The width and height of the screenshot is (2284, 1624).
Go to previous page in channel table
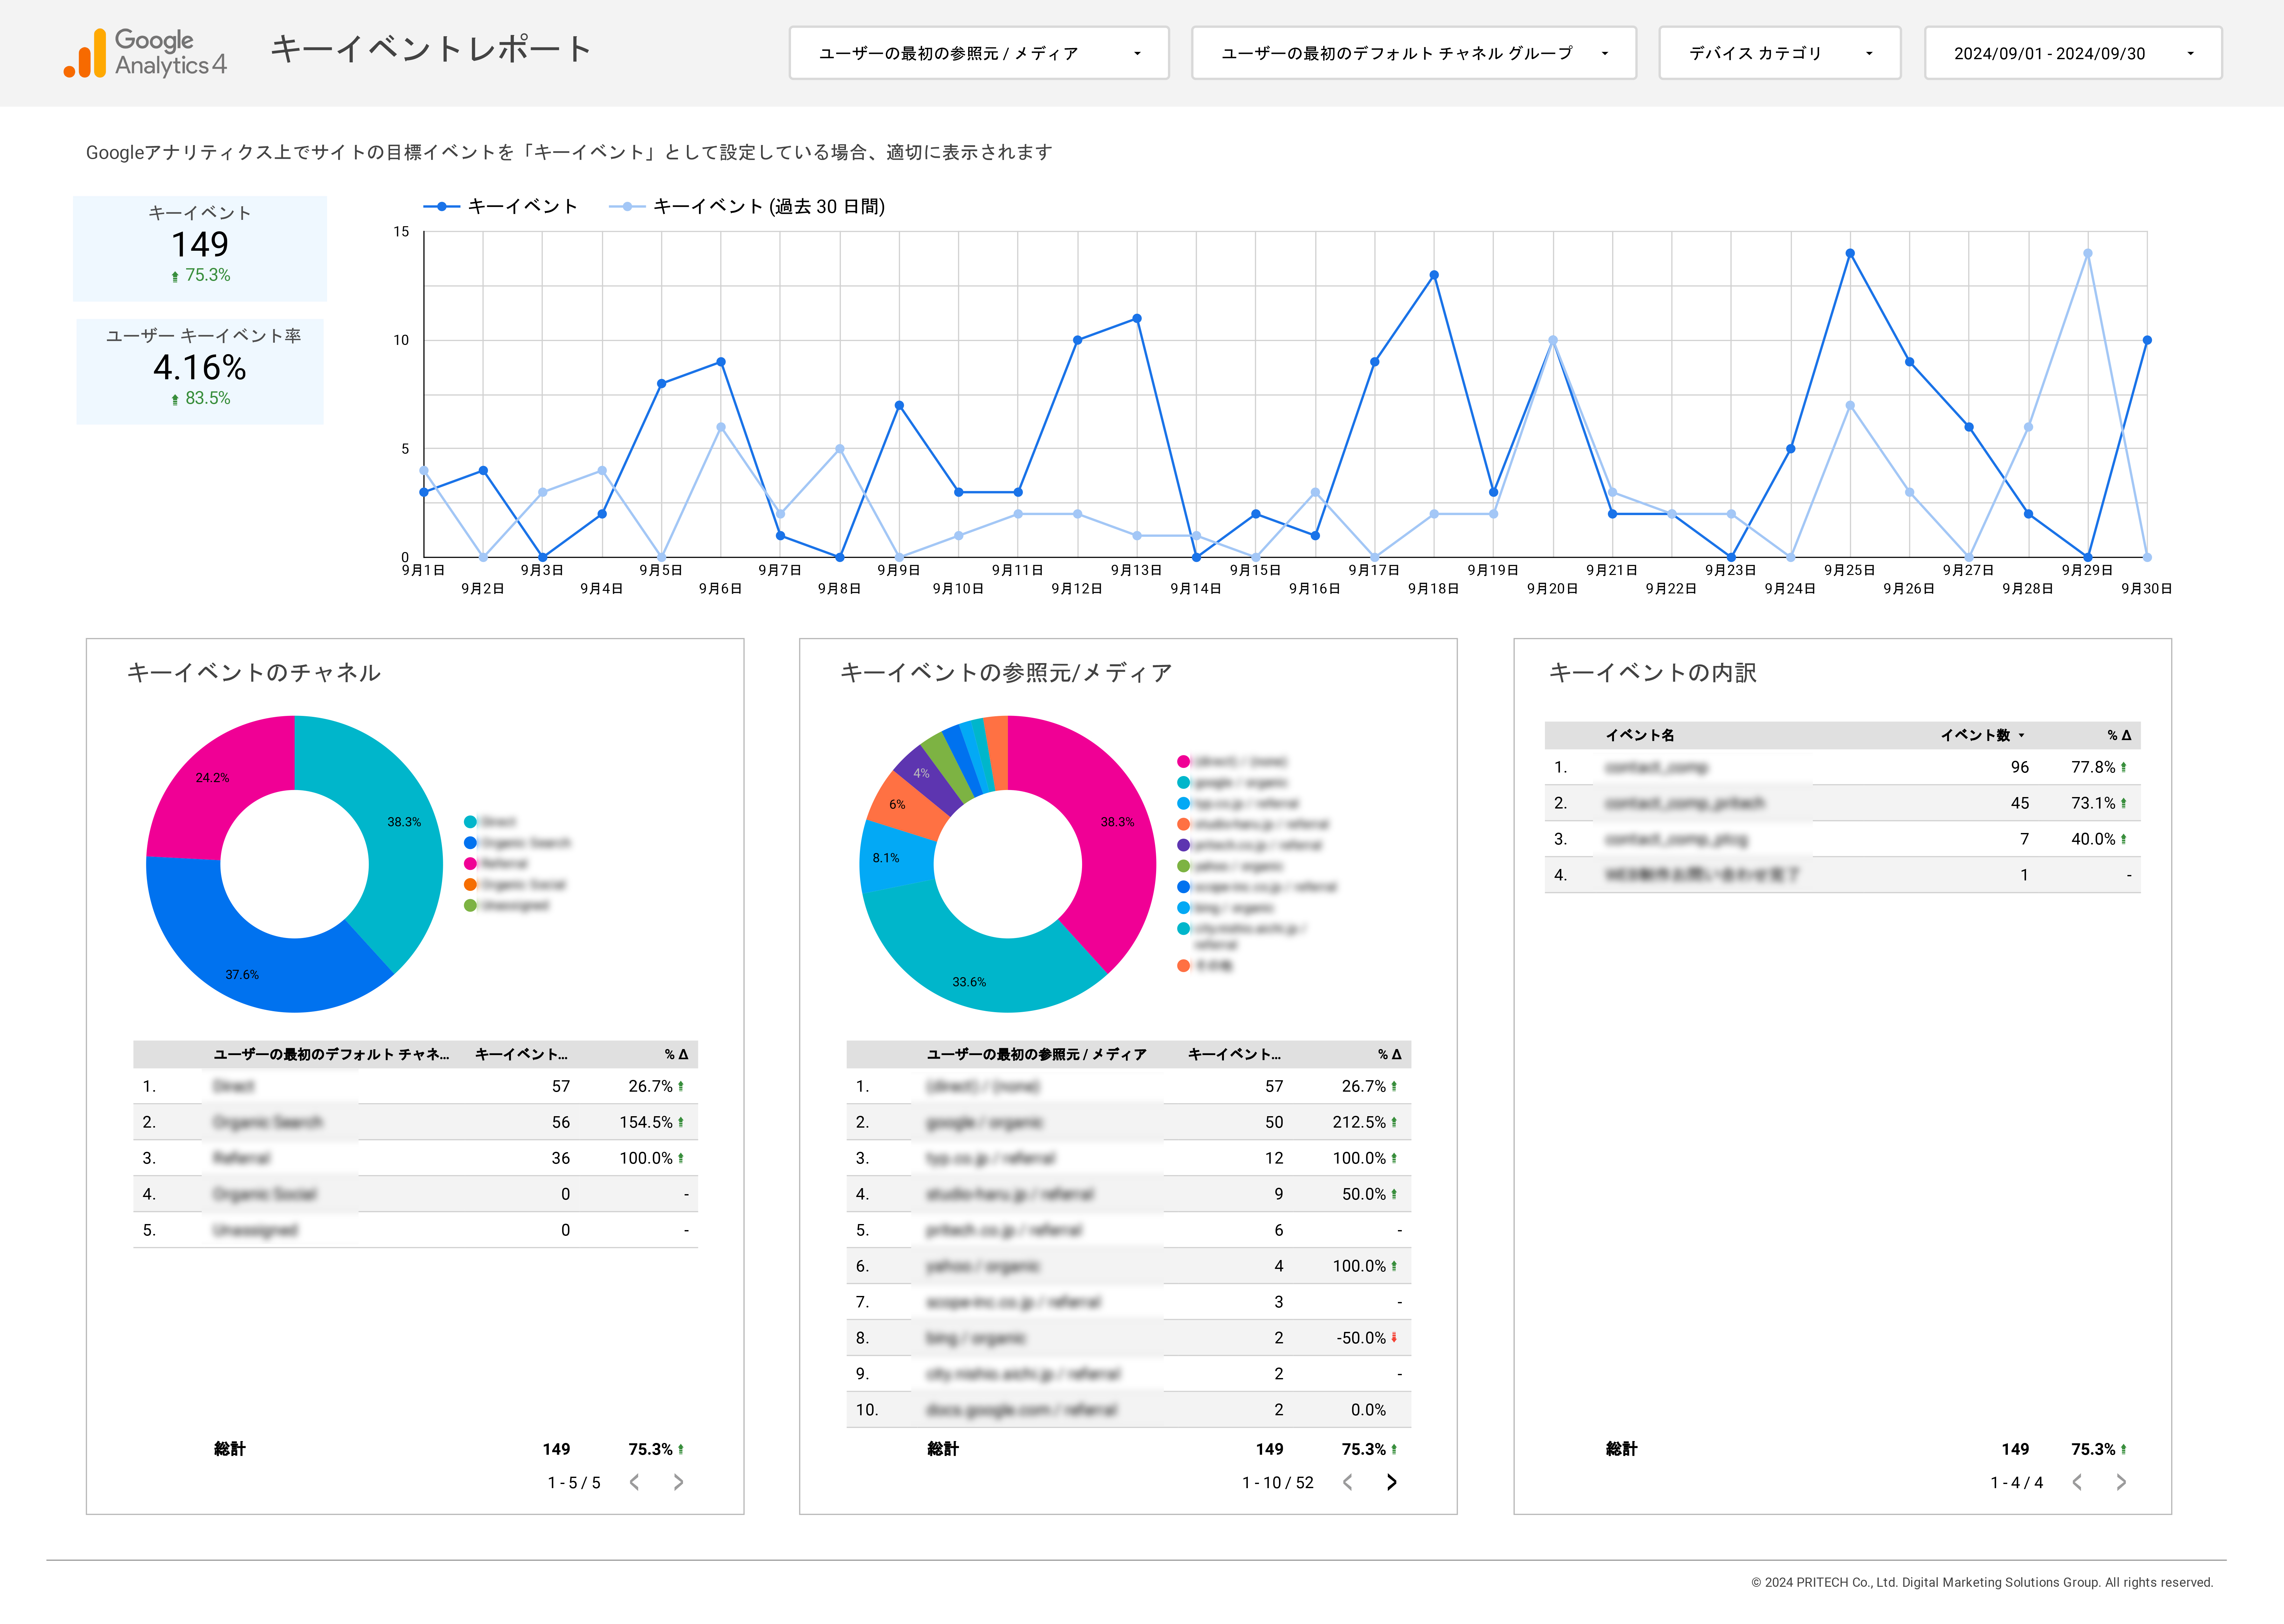pyautogui.click(x=634, y=1482)
